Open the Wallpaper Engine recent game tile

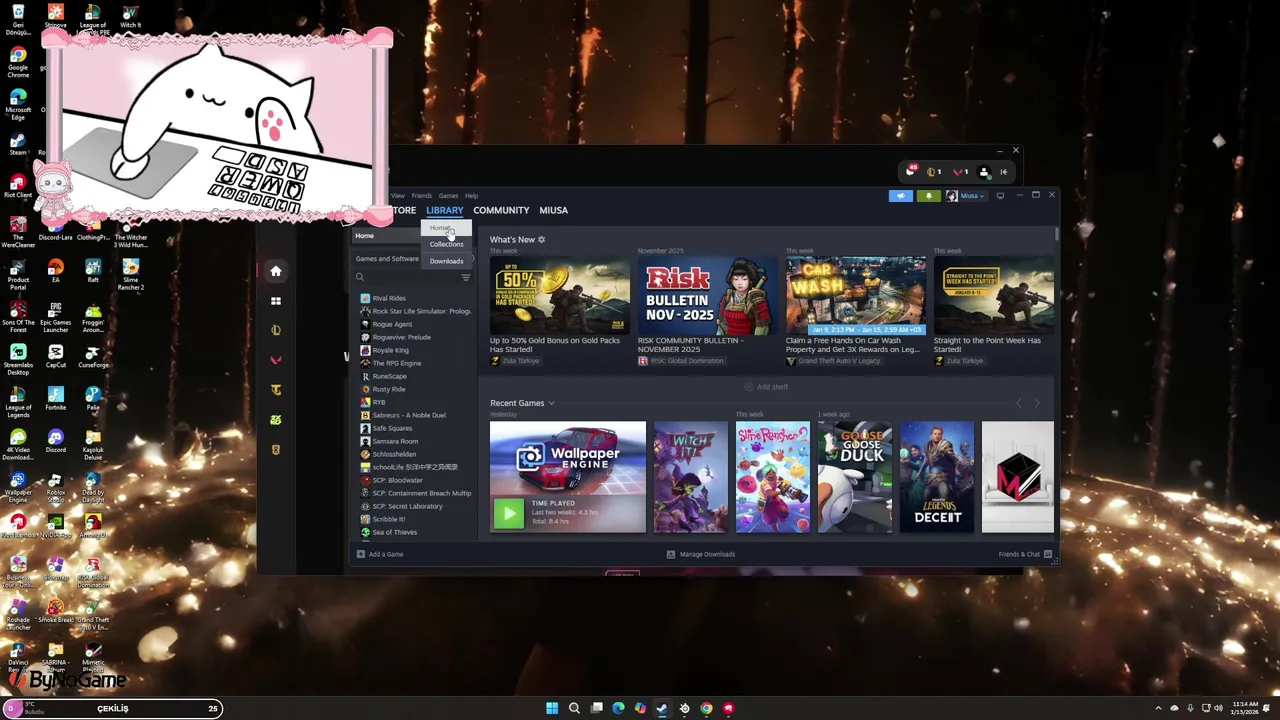(568, 477)
